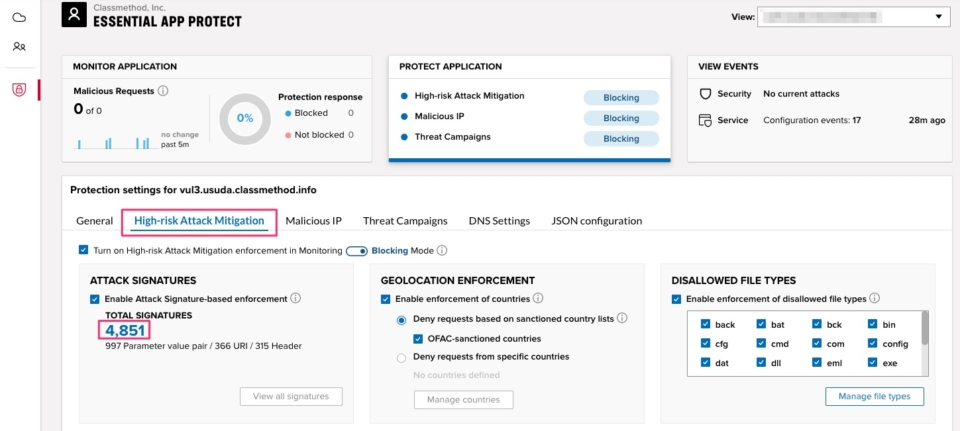Click Configuration events: 17 text
The image size is (960, 431).
[x=812, y=121]
